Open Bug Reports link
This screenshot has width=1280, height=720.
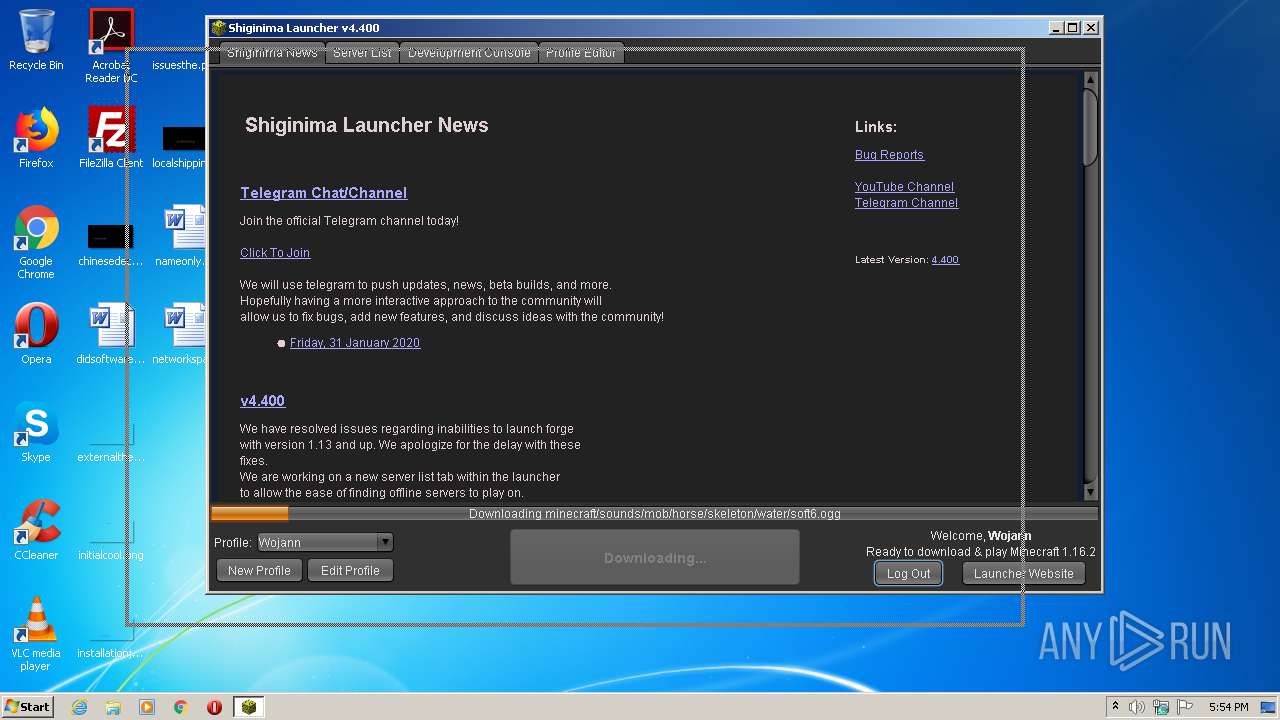pos(889,155)
